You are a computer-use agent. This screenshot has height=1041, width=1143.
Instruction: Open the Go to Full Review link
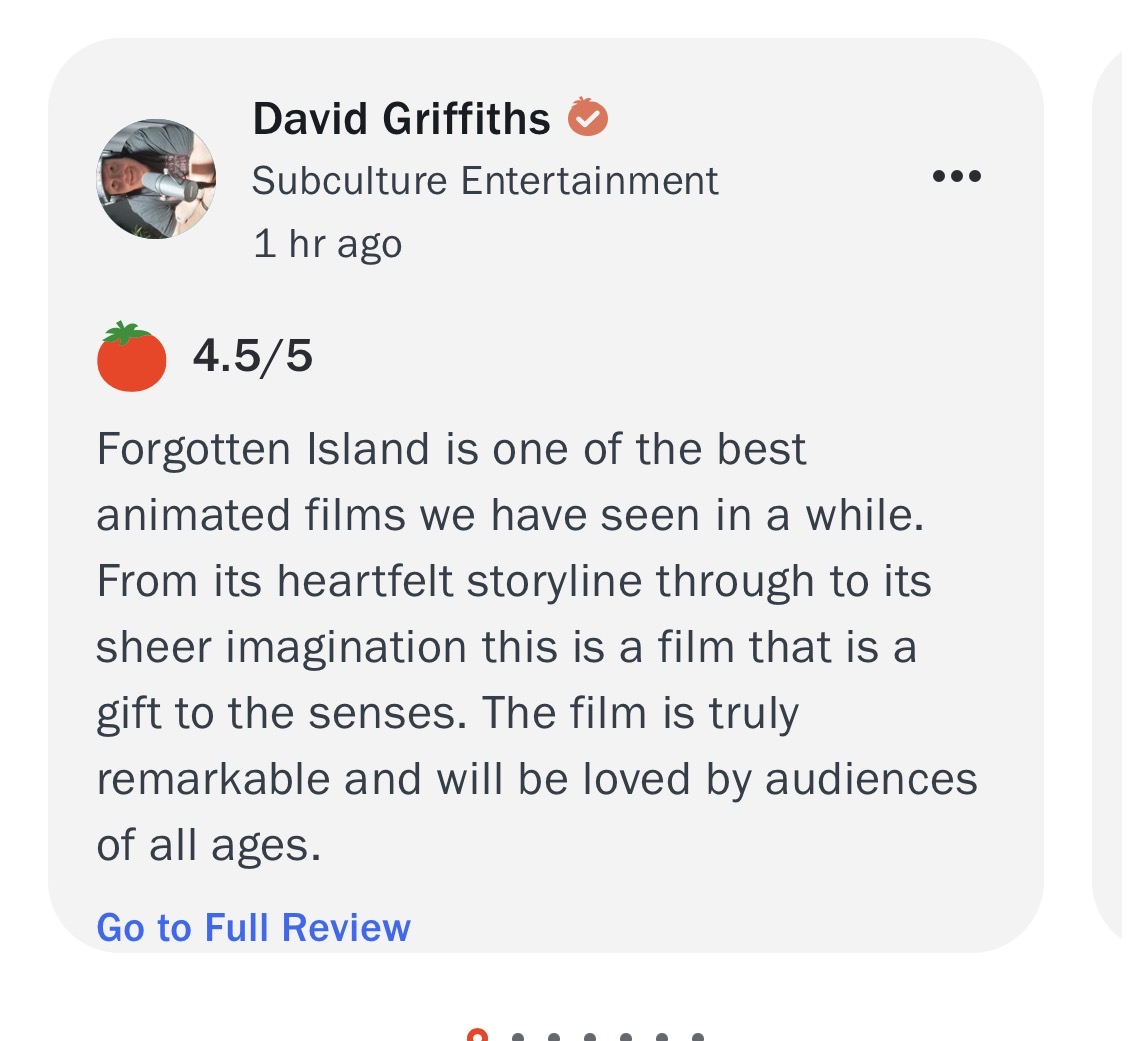tap(254, 927)
